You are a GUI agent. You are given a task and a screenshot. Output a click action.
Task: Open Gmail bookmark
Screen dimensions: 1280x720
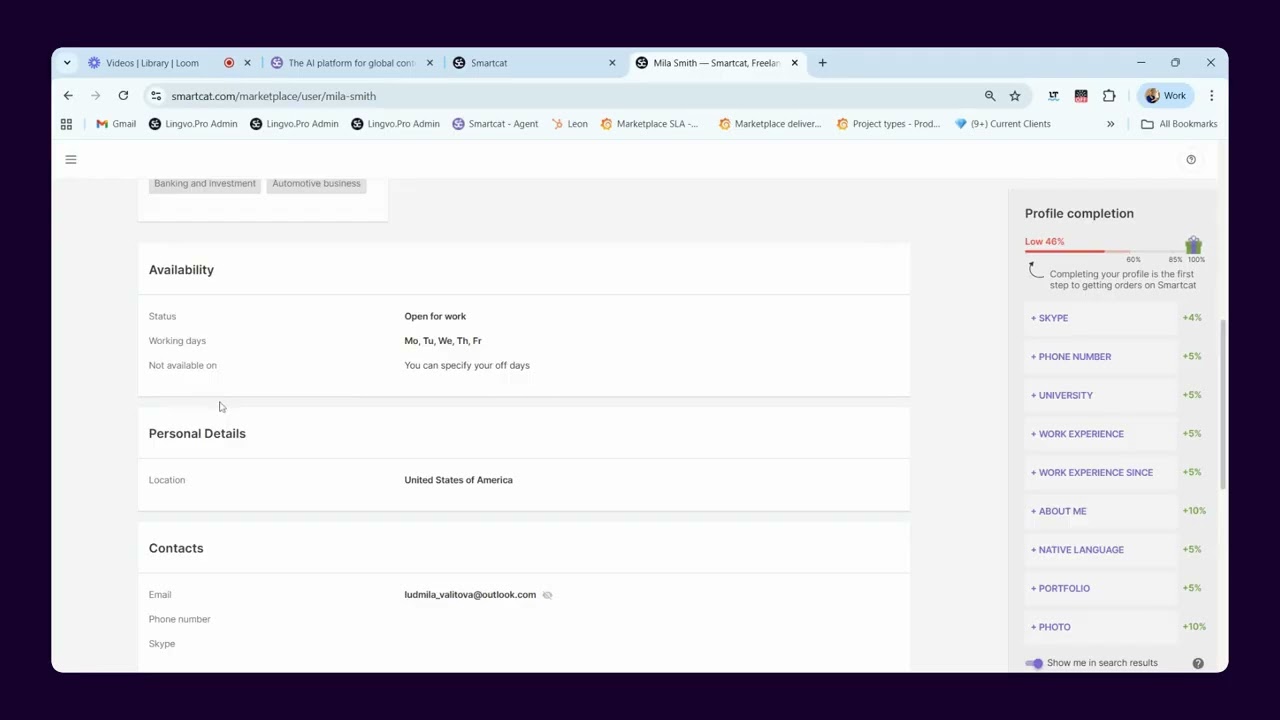pos(116,124)
